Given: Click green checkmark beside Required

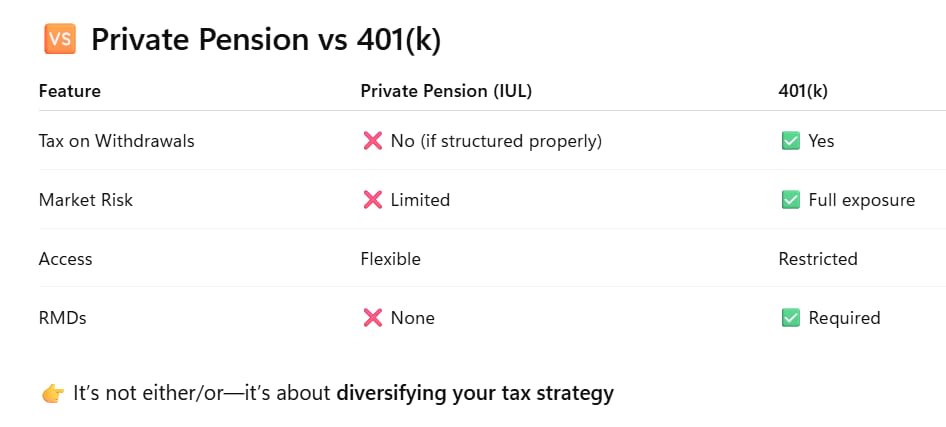Looking at the screenshot, I should point(790,318).
